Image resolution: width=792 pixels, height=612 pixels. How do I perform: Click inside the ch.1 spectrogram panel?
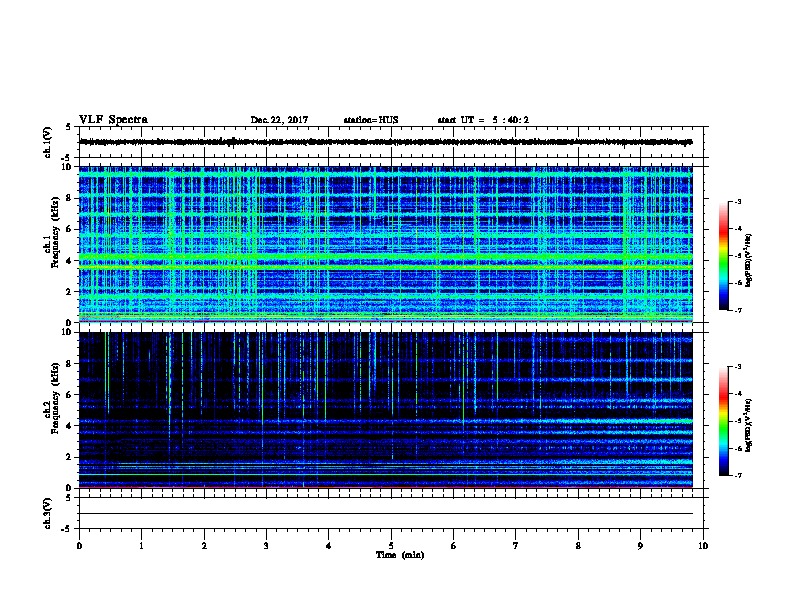(386, 244)
